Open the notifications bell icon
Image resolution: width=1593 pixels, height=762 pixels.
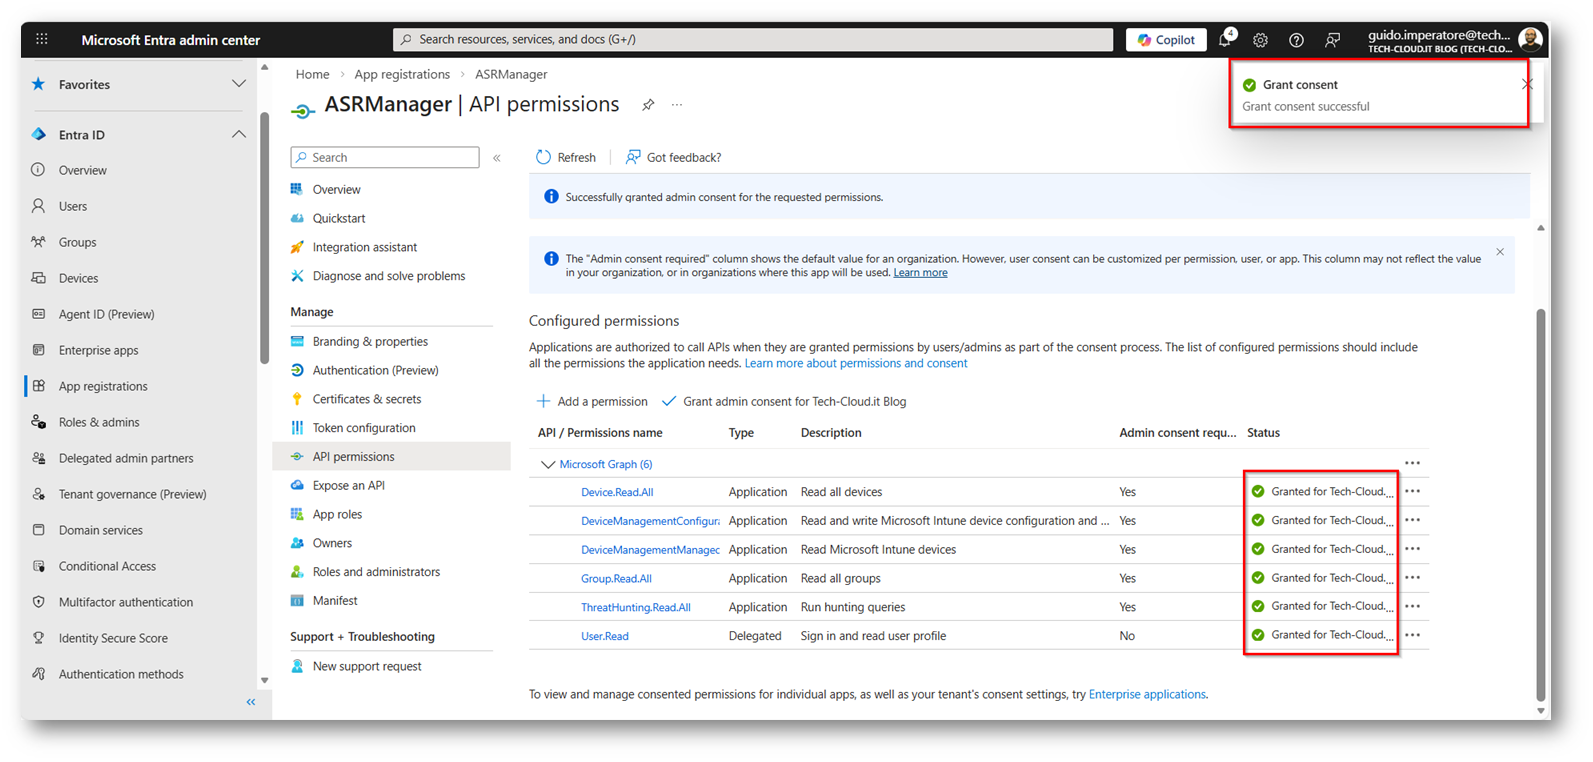[x=1225, y=40]
